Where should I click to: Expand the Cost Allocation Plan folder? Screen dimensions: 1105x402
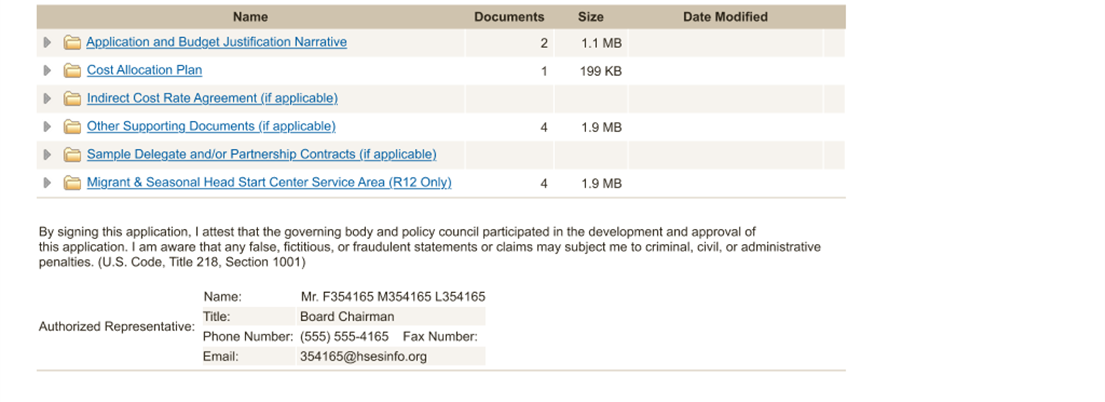[x=47, y=71]
